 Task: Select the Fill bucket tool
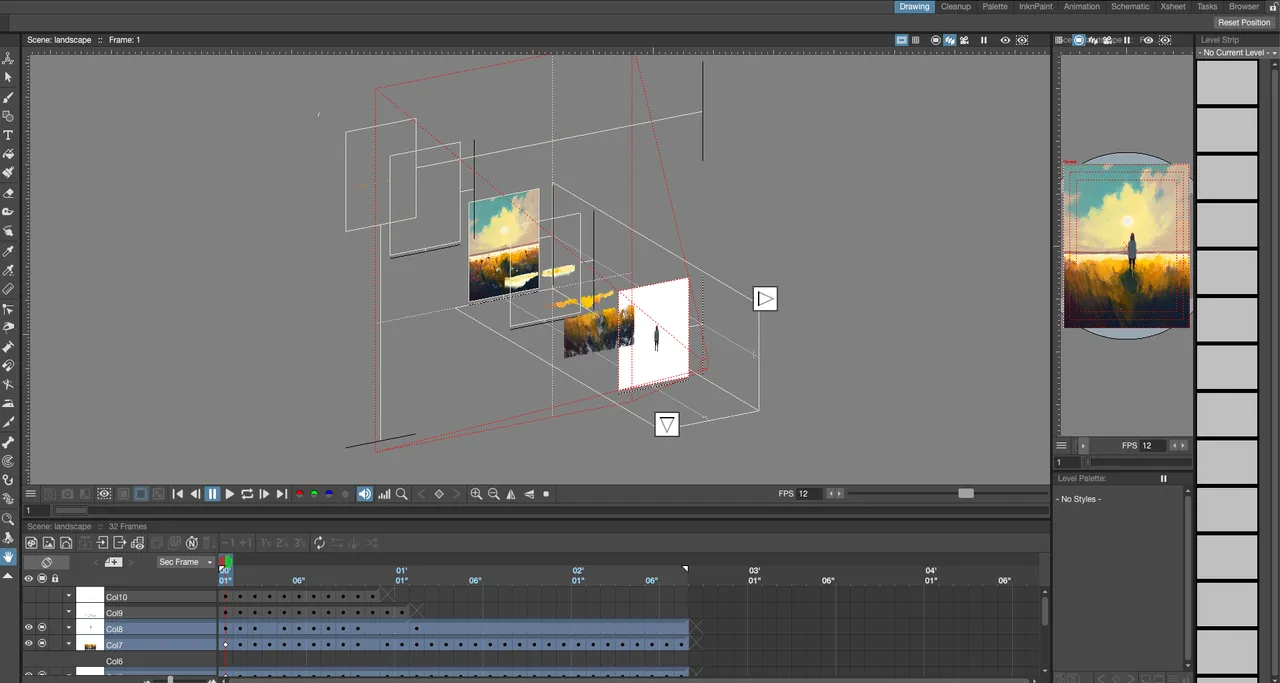(x=8, y=154)
